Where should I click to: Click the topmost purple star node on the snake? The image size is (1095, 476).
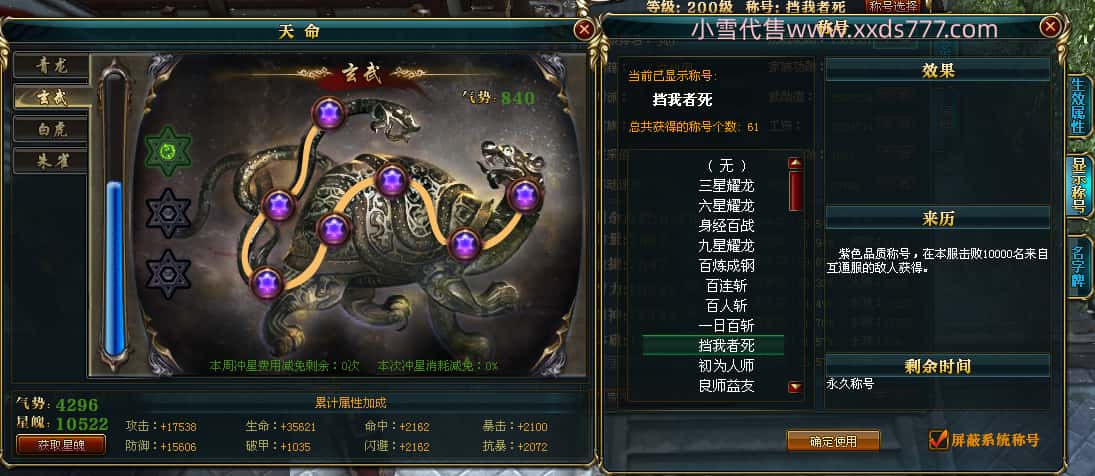[x=328, y=113]
